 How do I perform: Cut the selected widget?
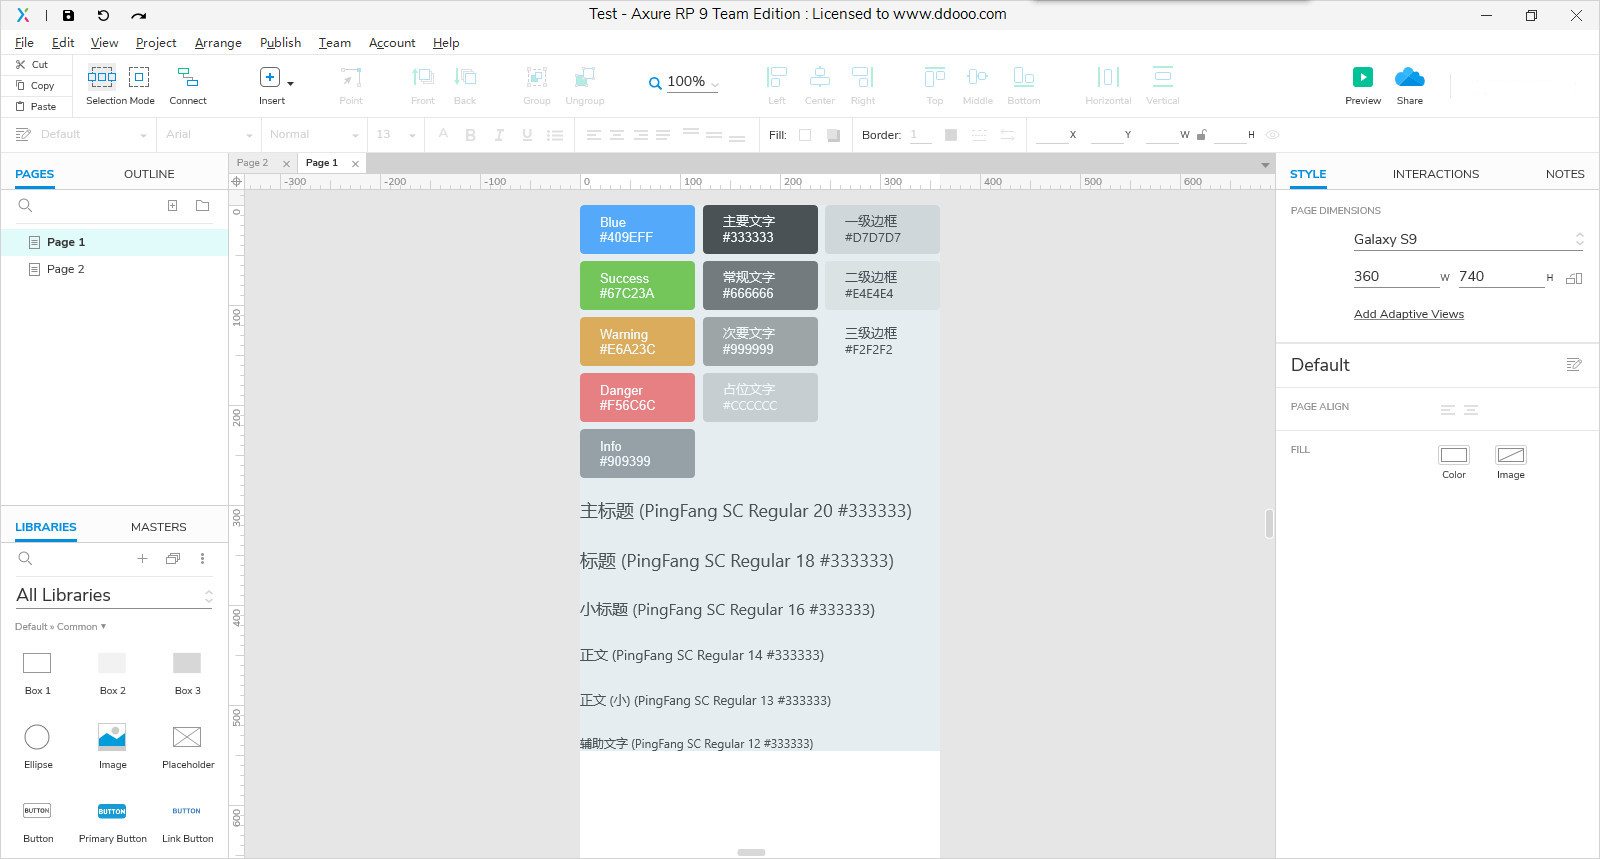coord(32,64)
